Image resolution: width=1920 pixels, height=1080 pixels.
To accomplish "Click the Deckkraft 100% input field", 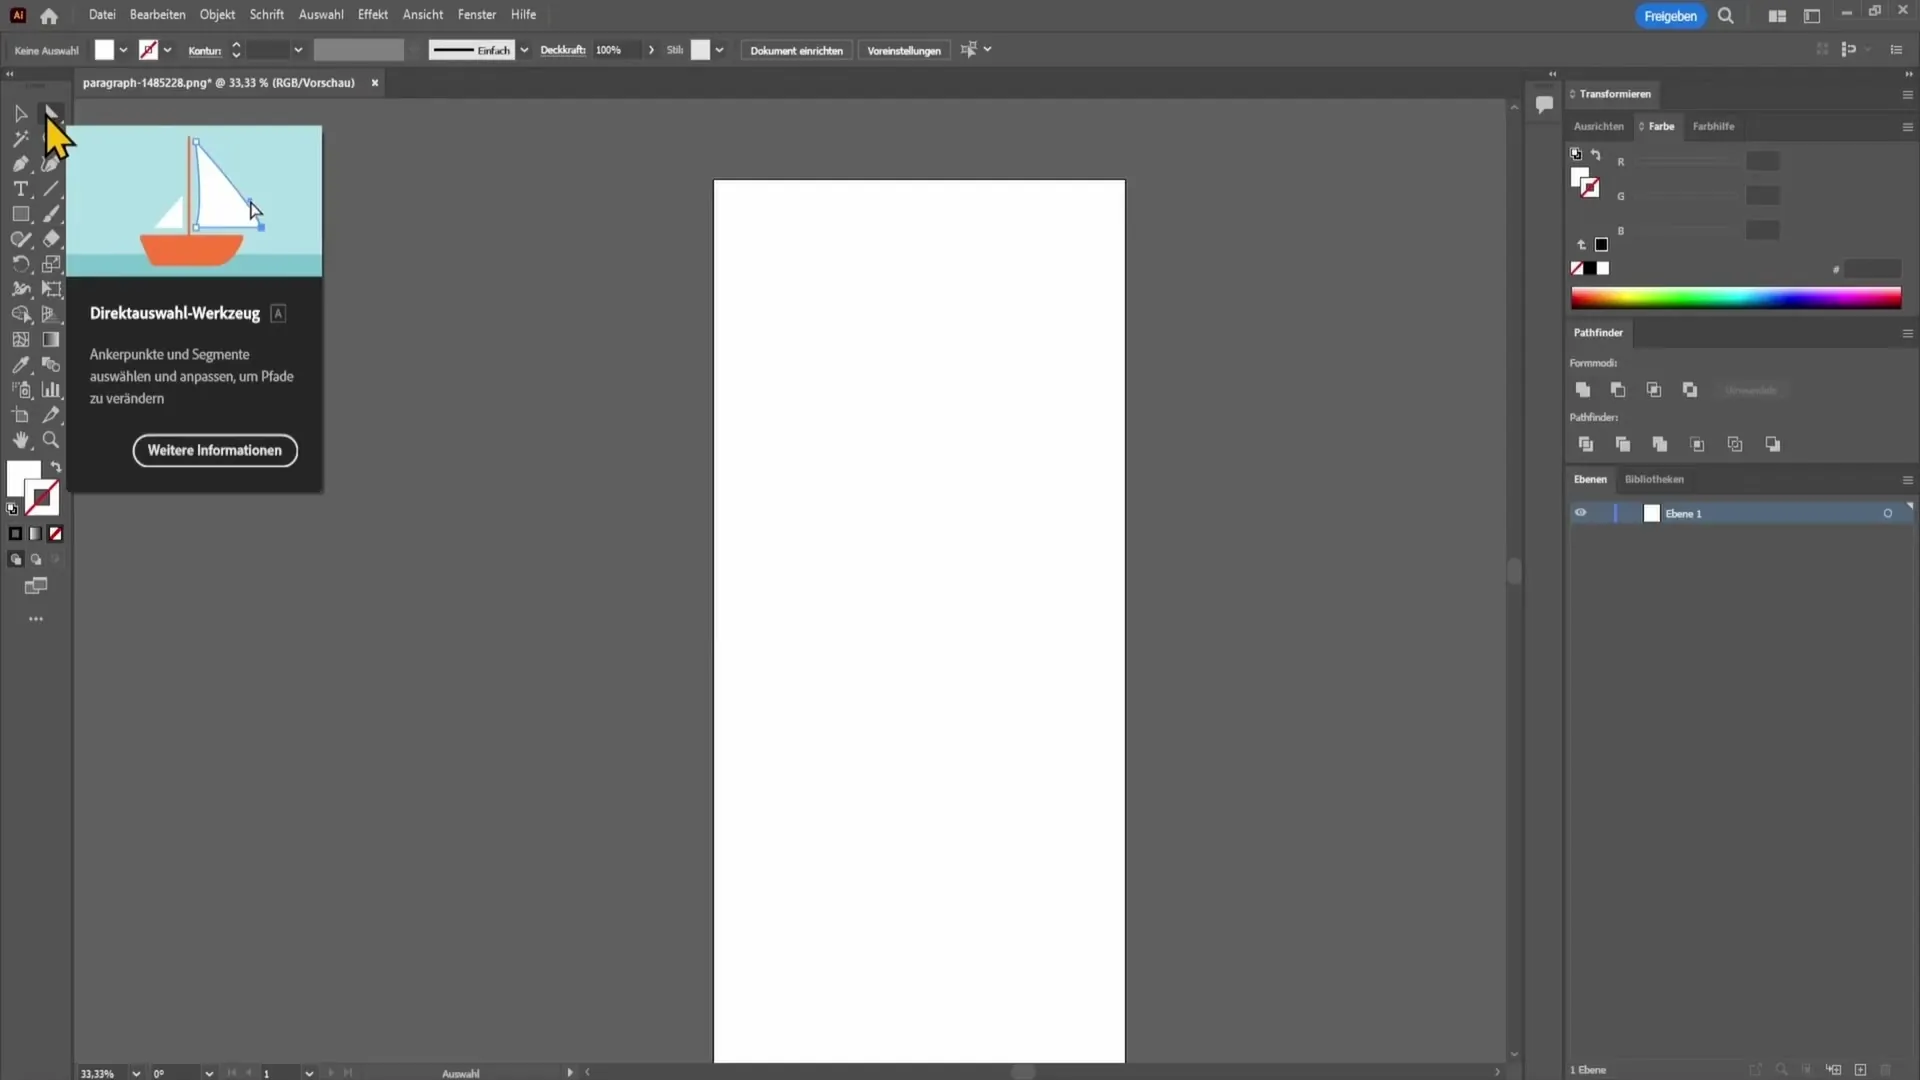I will pos(616,50).
